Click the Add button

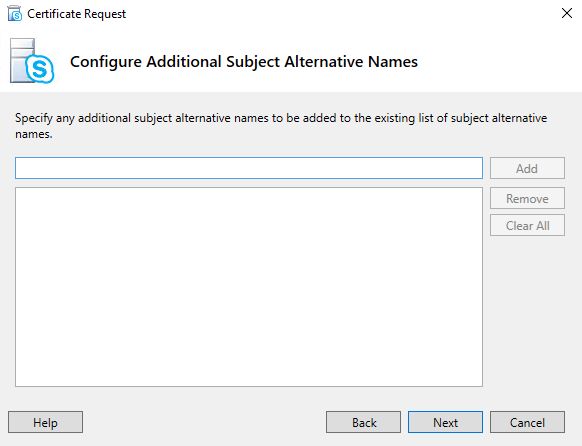coord(527,168)
